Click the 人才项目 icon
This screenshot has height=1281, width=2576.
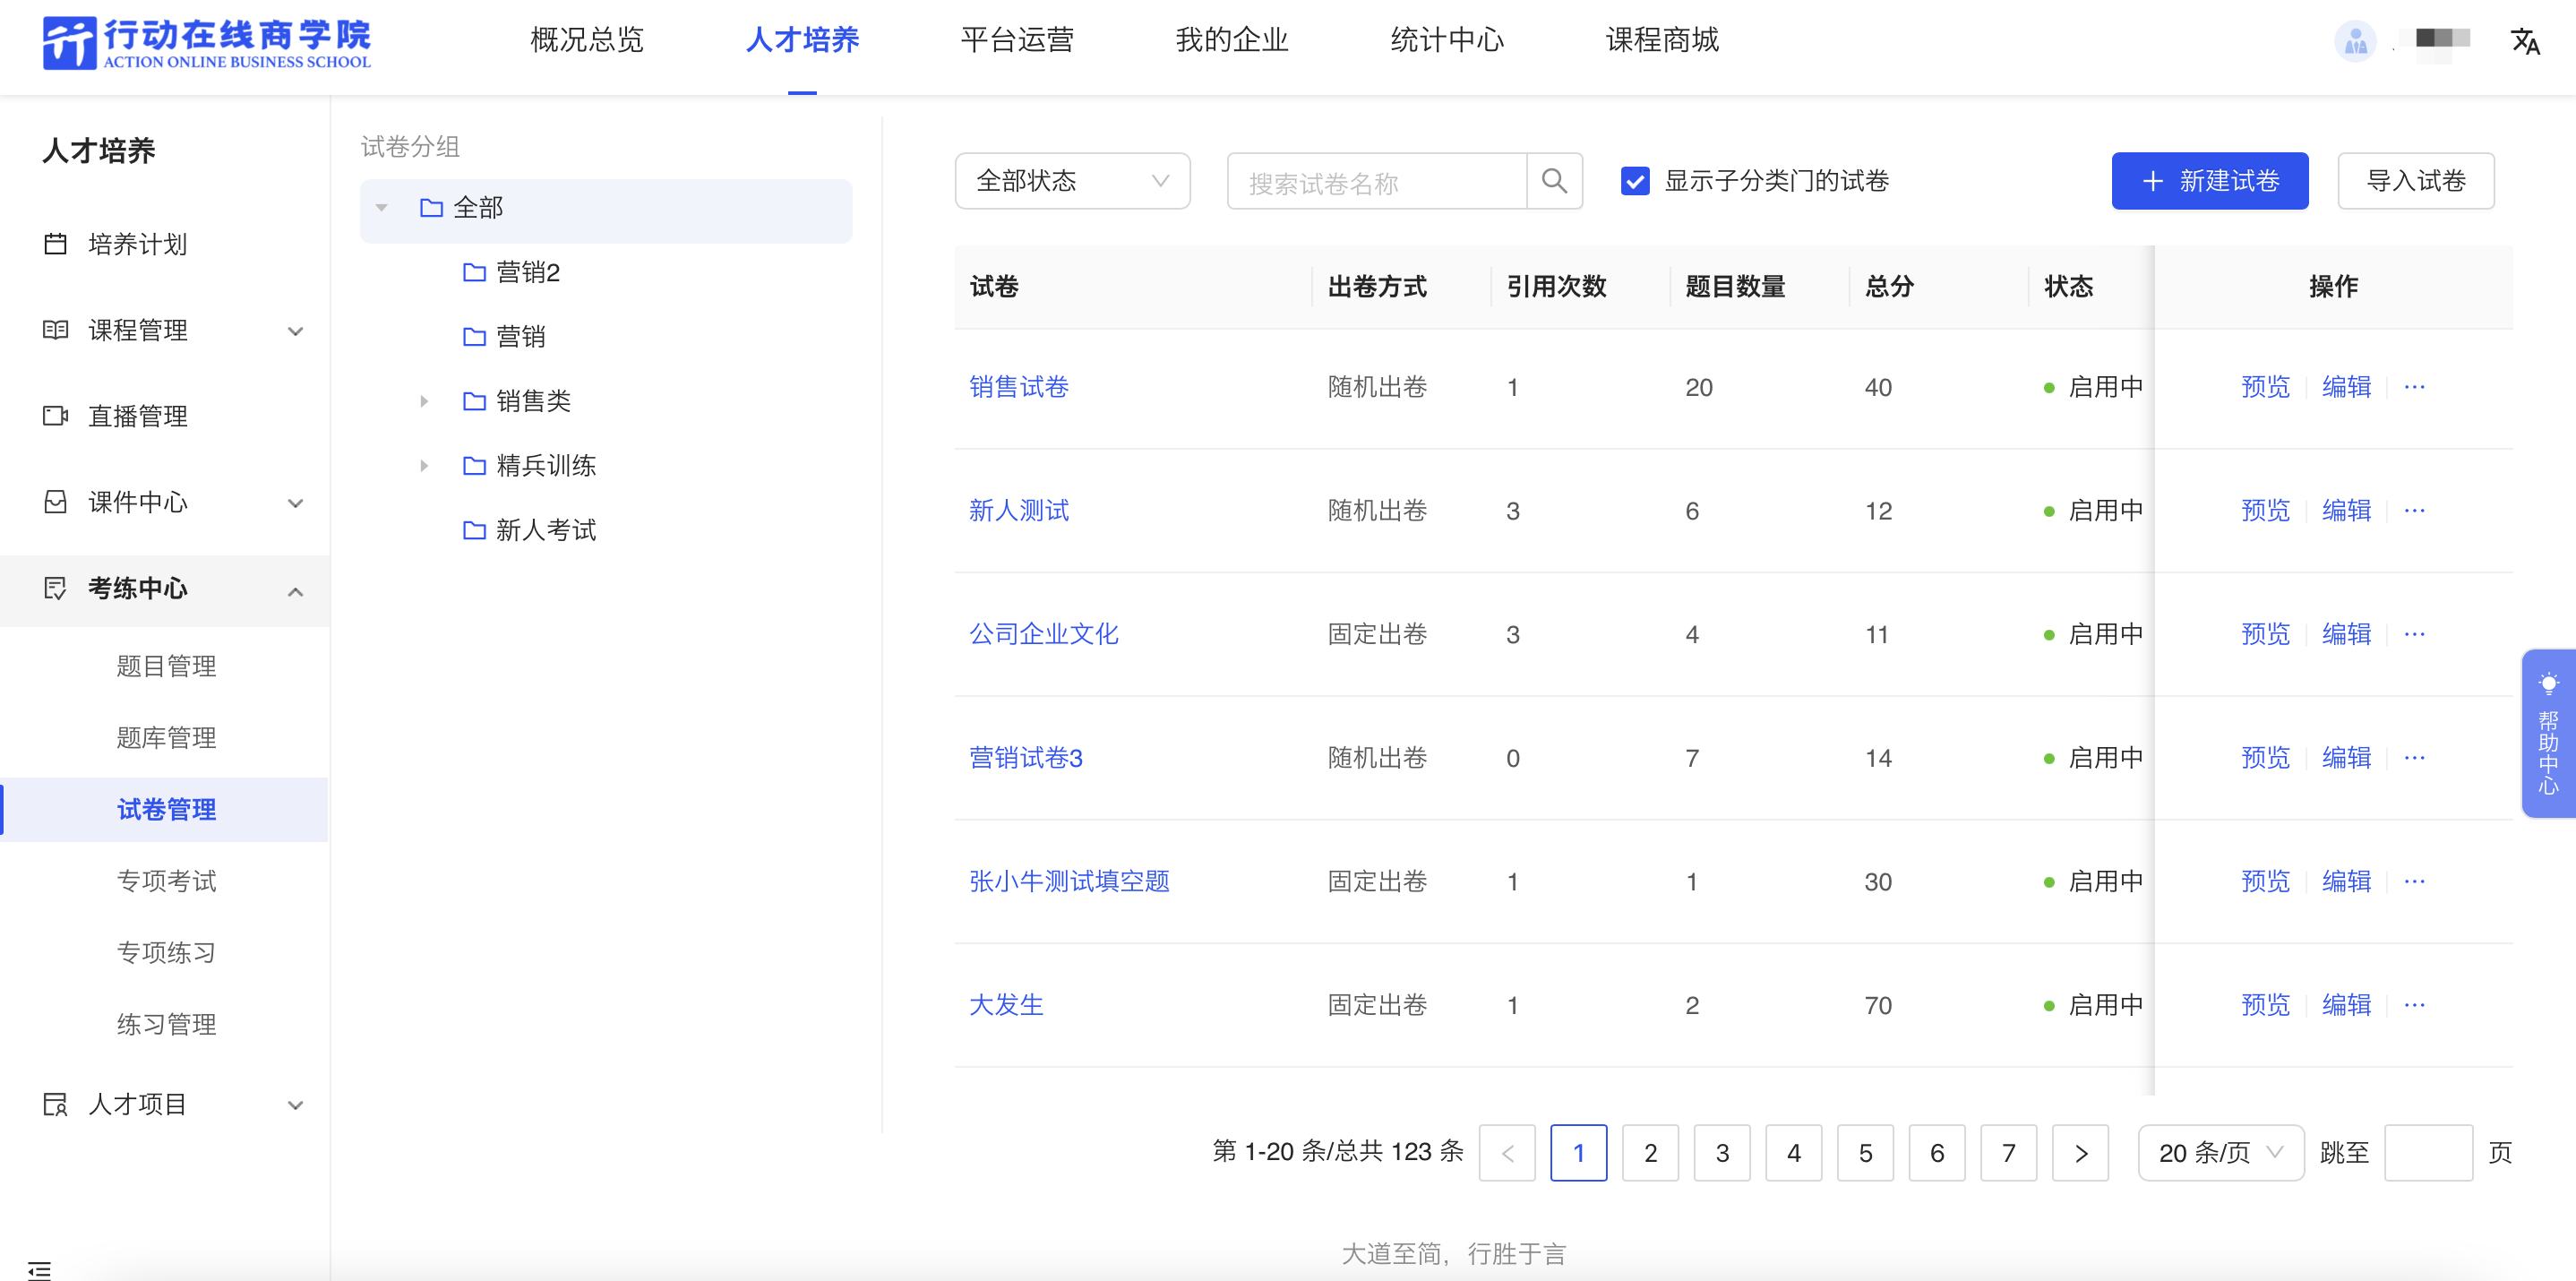coord(56,1104)
